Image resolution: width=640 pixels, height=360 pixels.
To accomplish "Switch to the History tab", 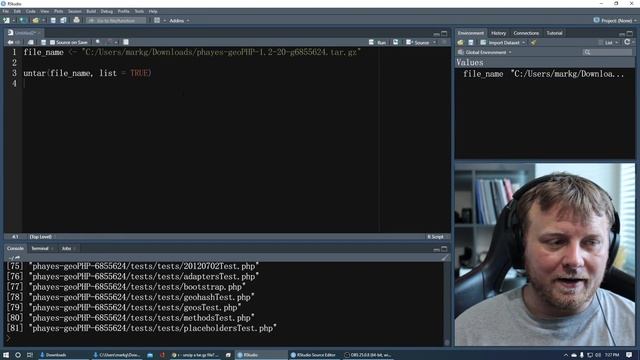I will 498,33.
